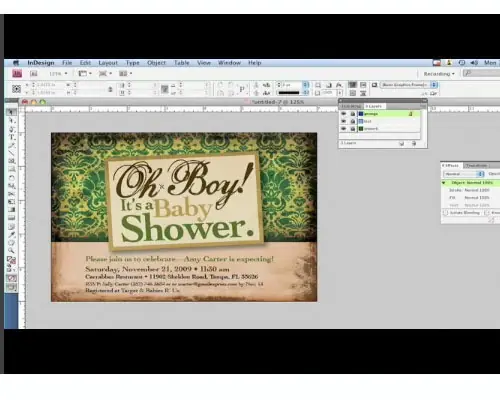
Task: Click the create new layer icon
Action: [402, 143]
